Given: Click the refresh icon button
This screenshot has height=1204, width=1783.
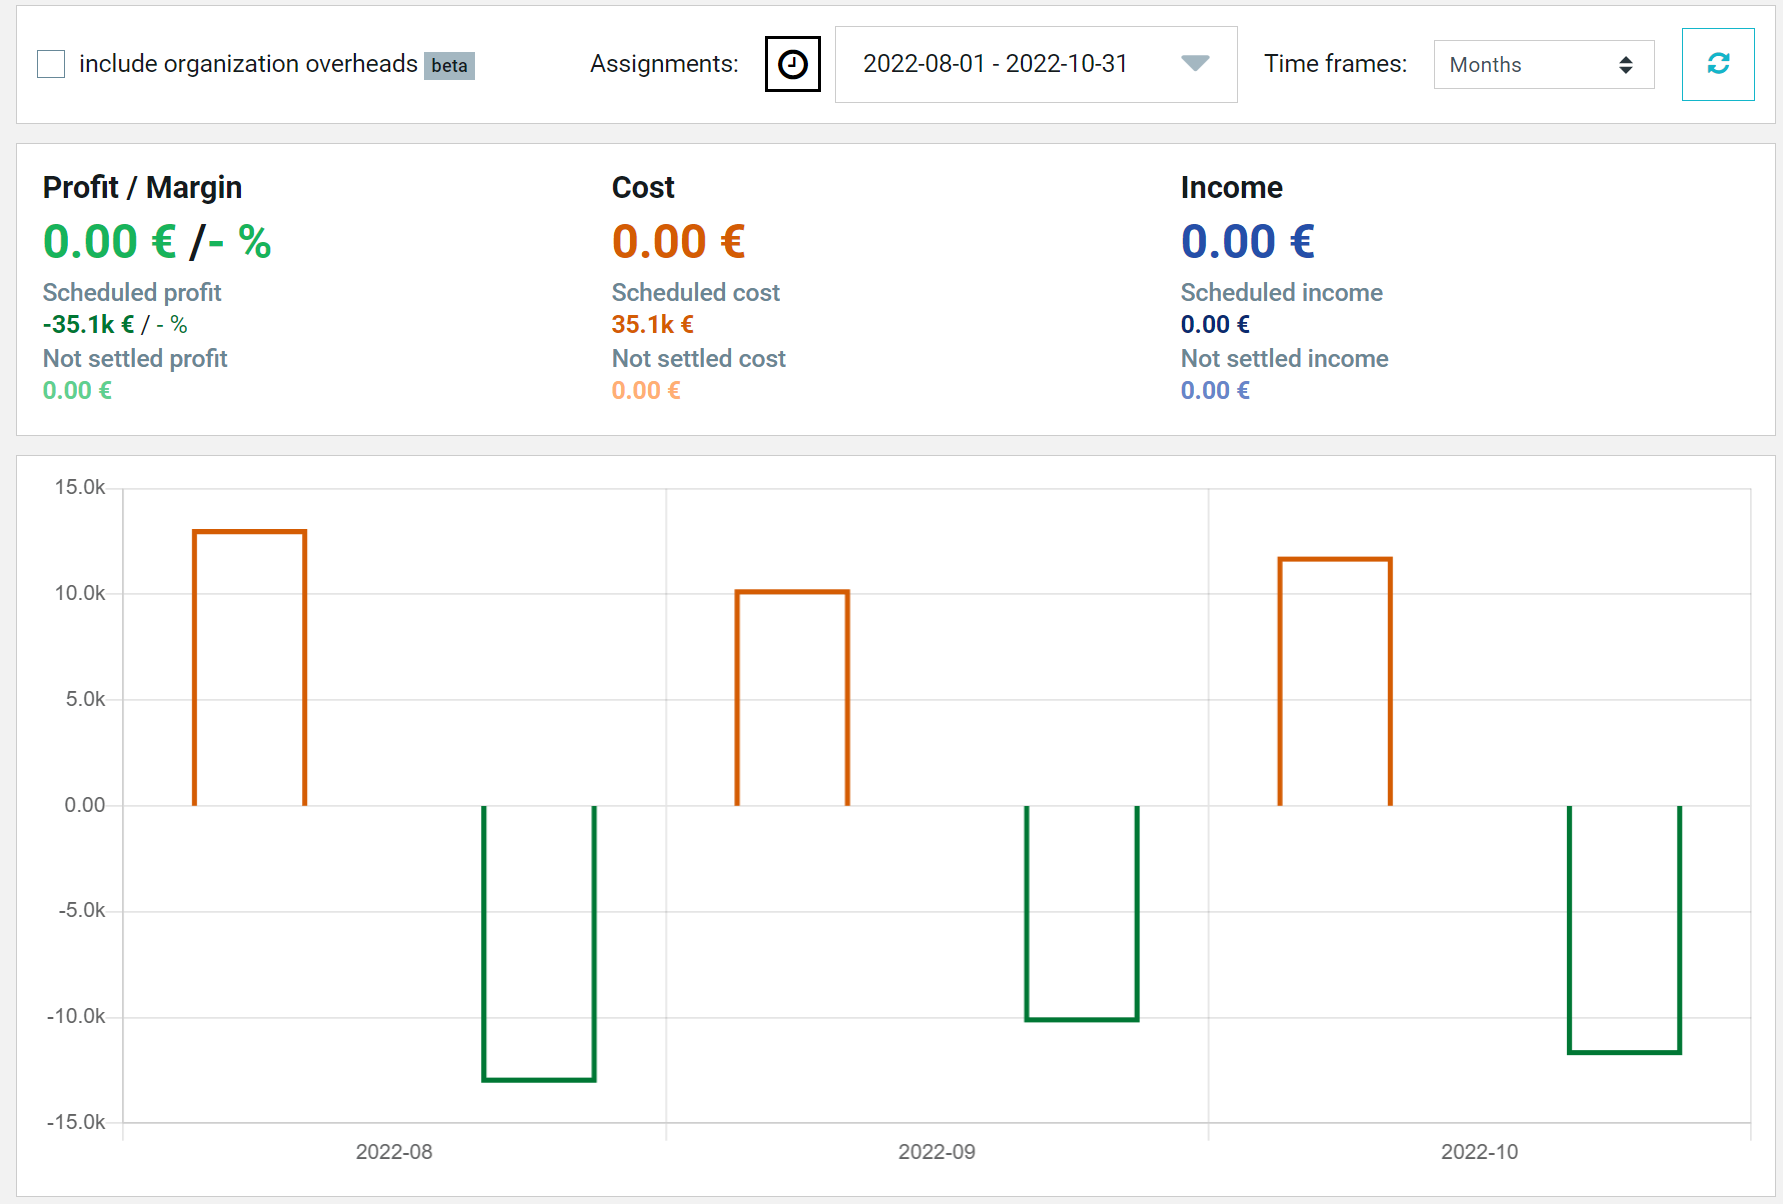Looking at the screenshot, I should point(1718,64).
